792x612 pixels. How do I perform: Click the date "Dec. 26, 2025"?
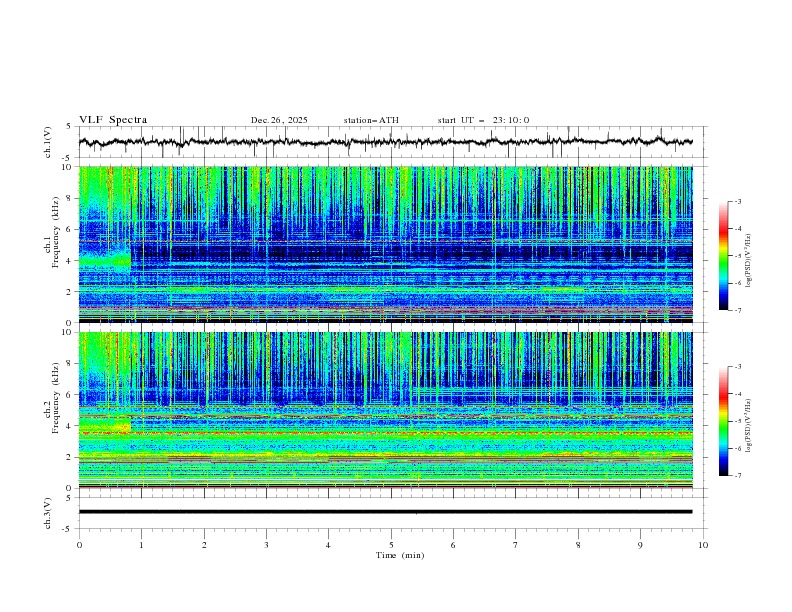click(279, 120)
